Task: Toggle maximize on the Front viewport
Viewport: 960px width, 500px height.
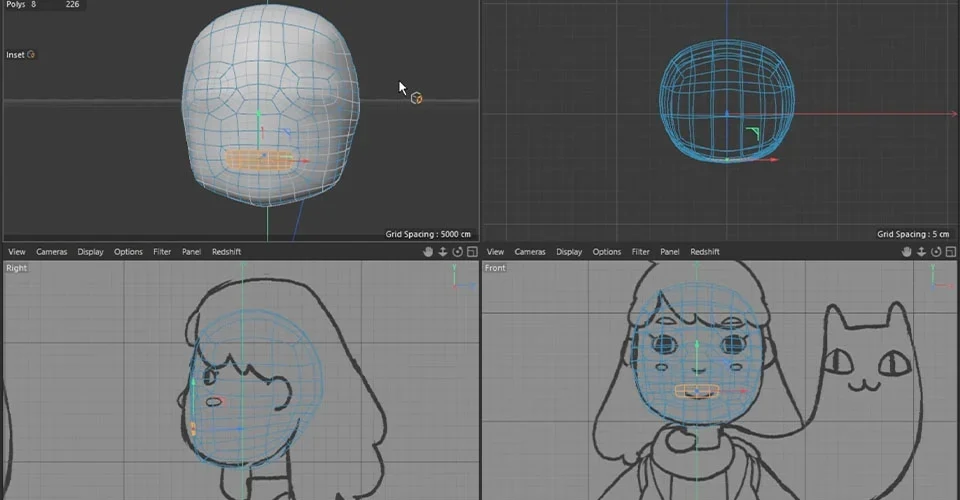Action: click(x=951, y=252)
